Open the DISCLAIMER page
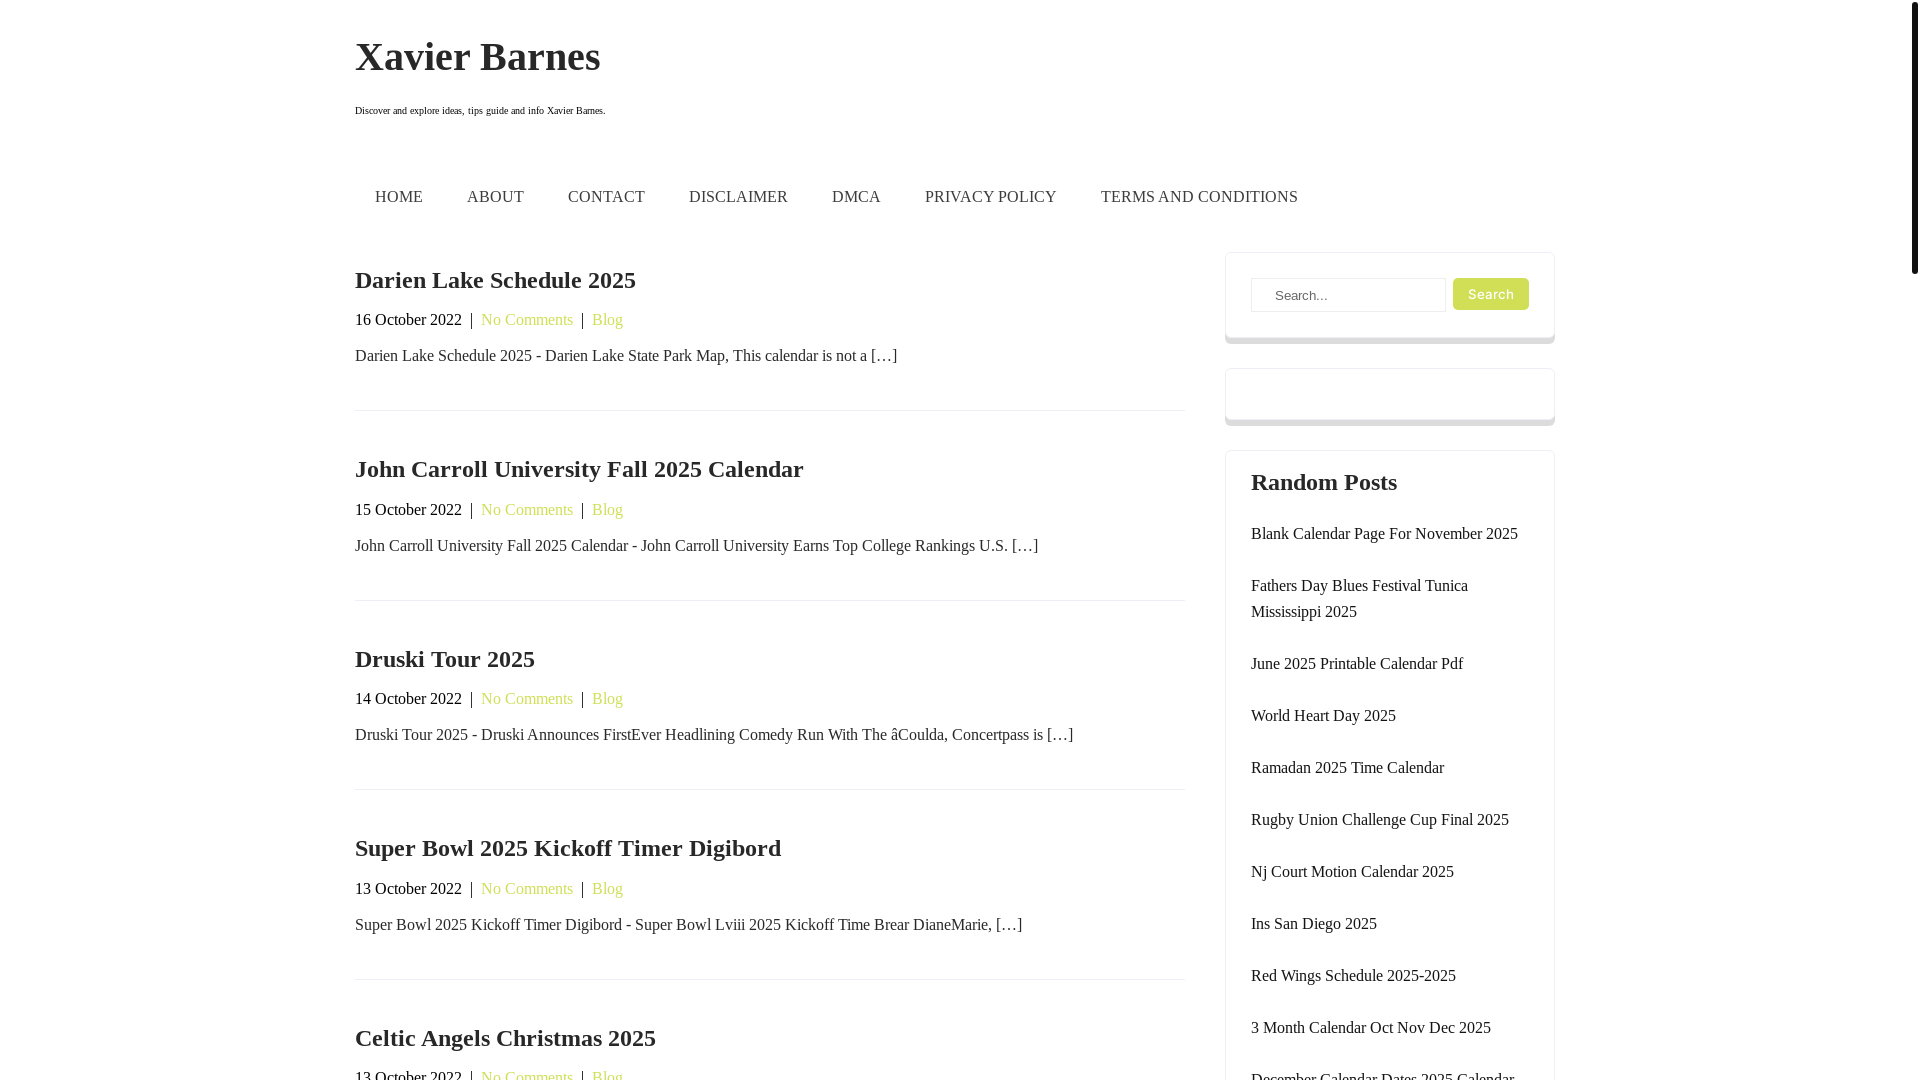 pos(738,197)
